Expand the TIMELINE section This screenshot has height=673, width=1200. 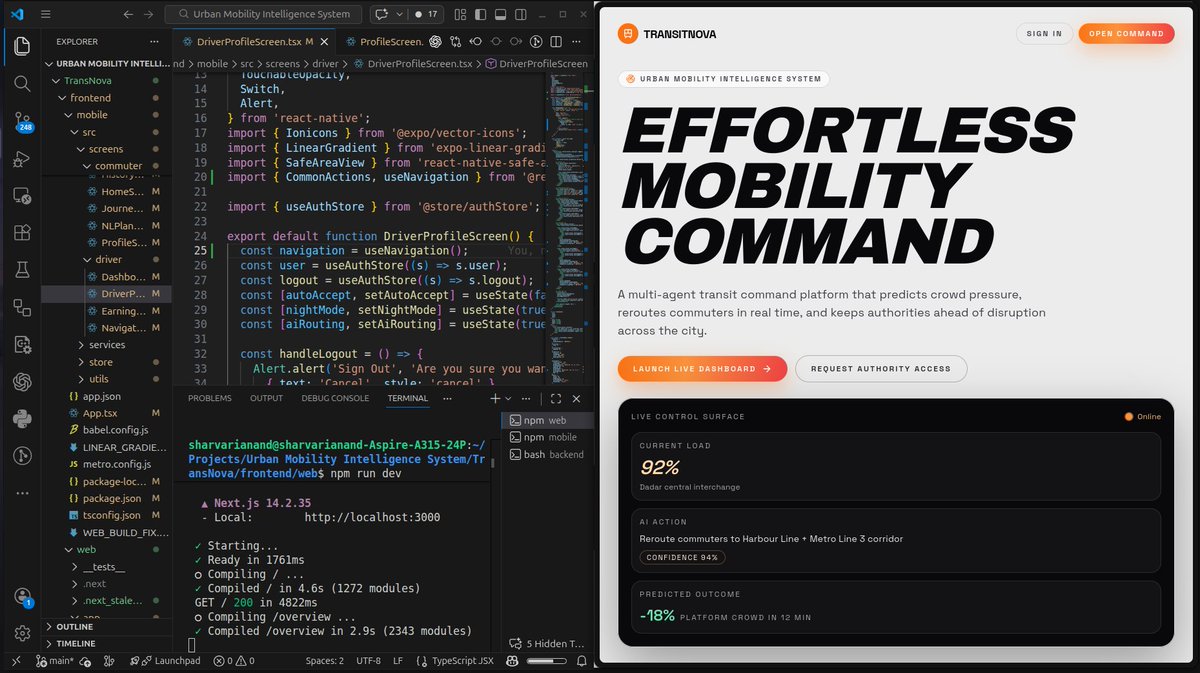106,644
